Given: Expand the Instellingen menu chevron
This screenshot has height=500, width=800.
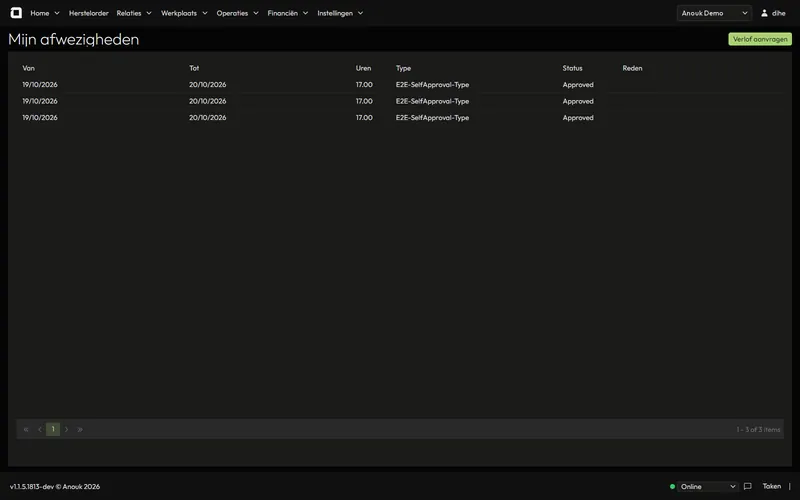Looking at the screenshot, I should point(360,13).
